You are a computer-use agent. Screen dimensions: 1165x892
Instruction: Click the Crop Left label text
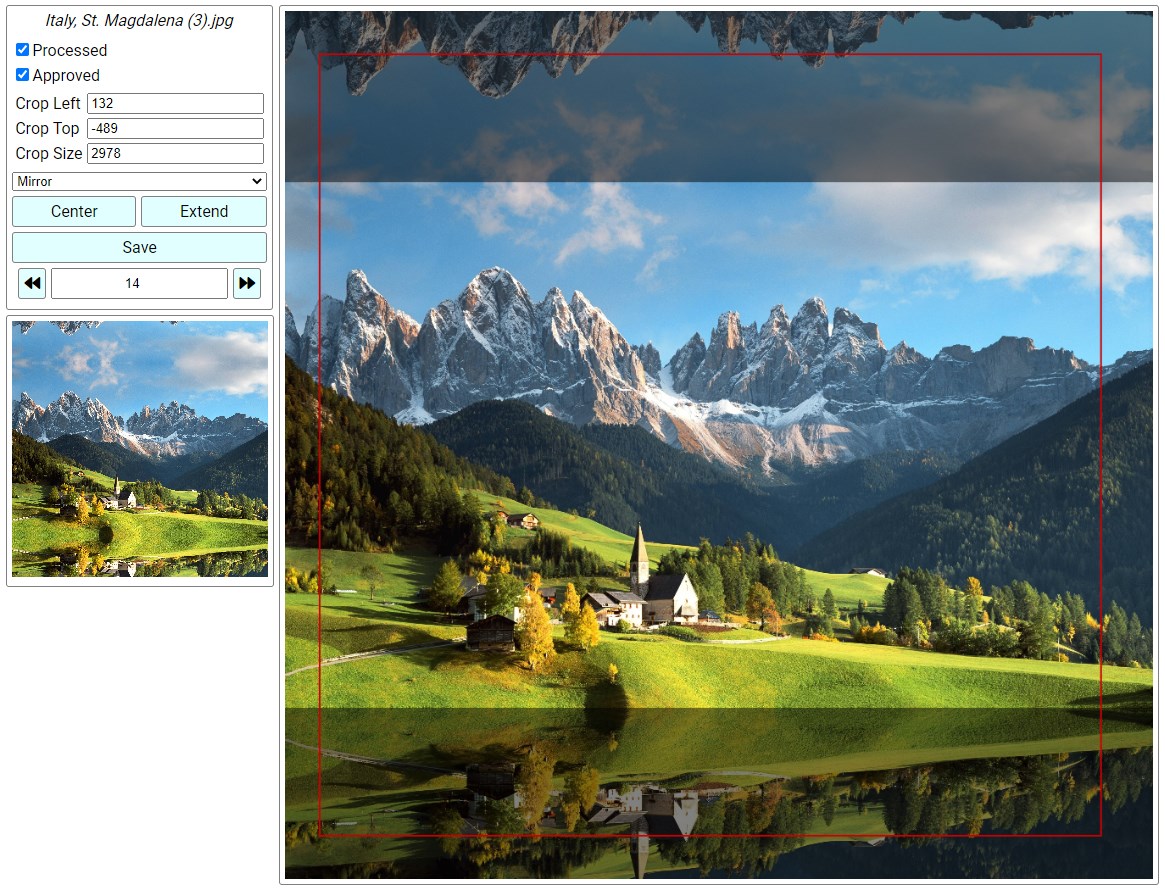point(48,104)
